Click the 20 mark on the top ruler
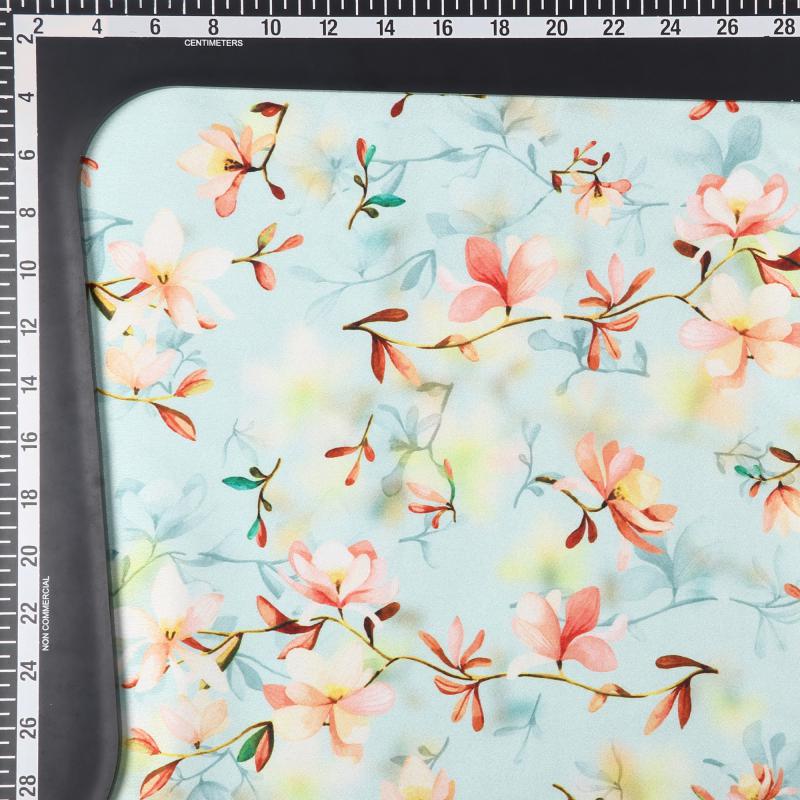The image size is (800, 800). [x=557, y=27]
